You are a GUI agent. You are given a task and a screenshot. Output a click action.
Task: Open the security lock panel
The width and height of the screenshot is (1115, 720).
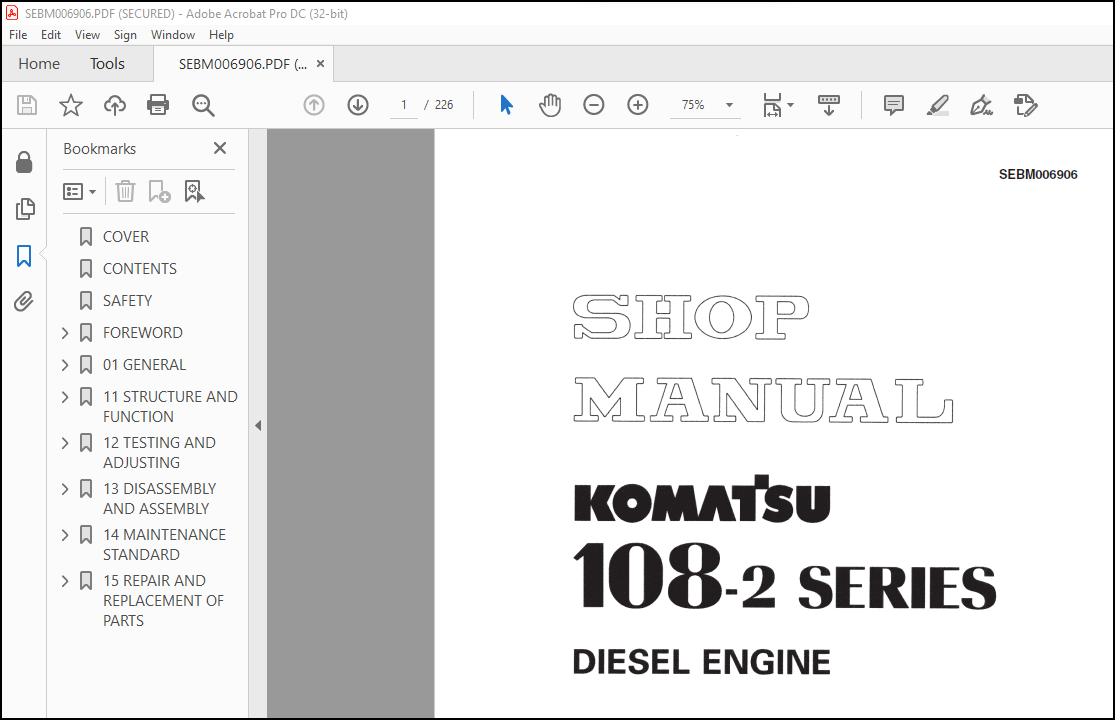coord(24,162)
